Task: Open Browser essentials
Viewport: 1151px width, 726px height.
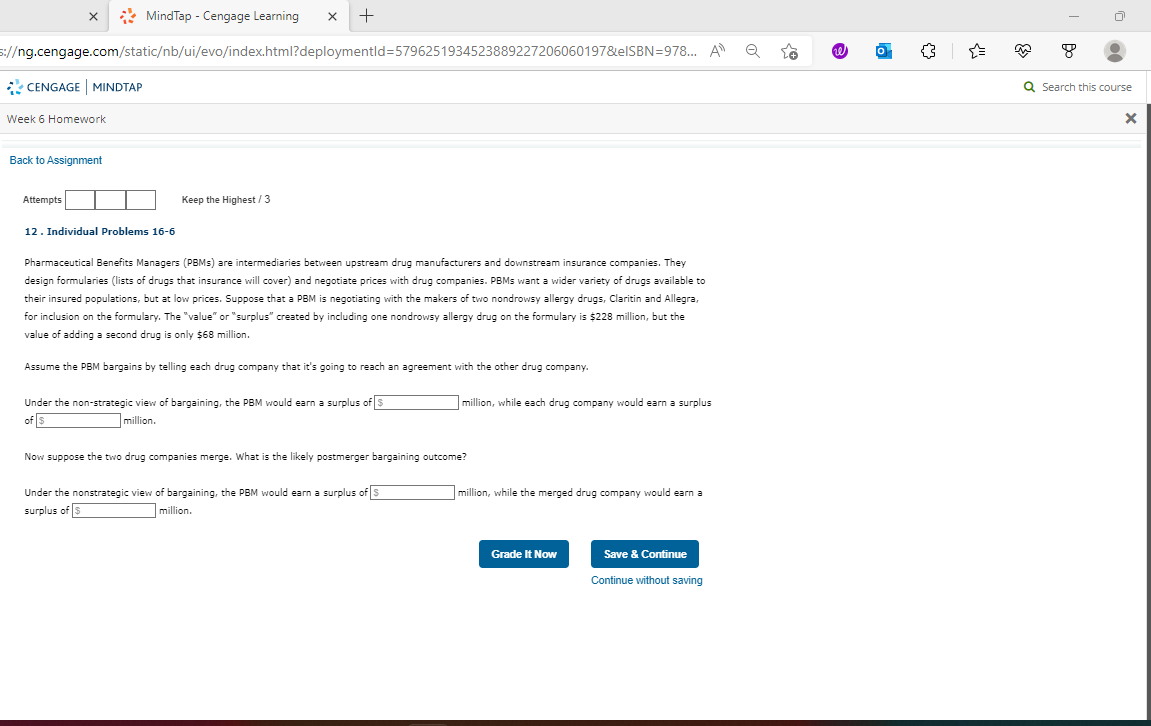Action: click(x=1022, y=50)
